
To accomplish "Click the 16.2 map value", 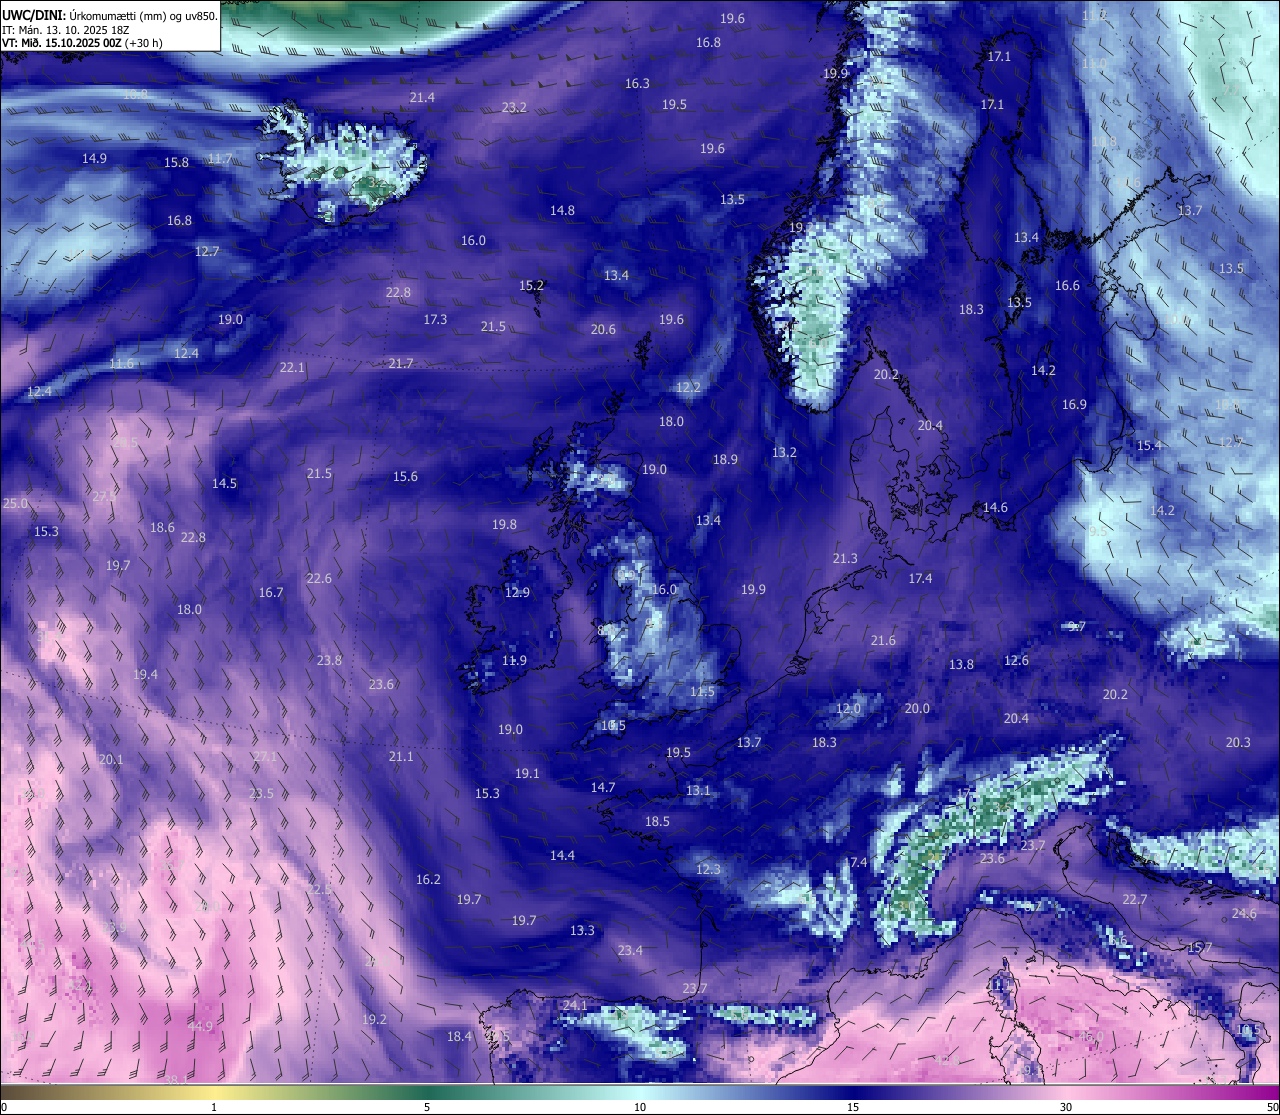I will [428, 879].
